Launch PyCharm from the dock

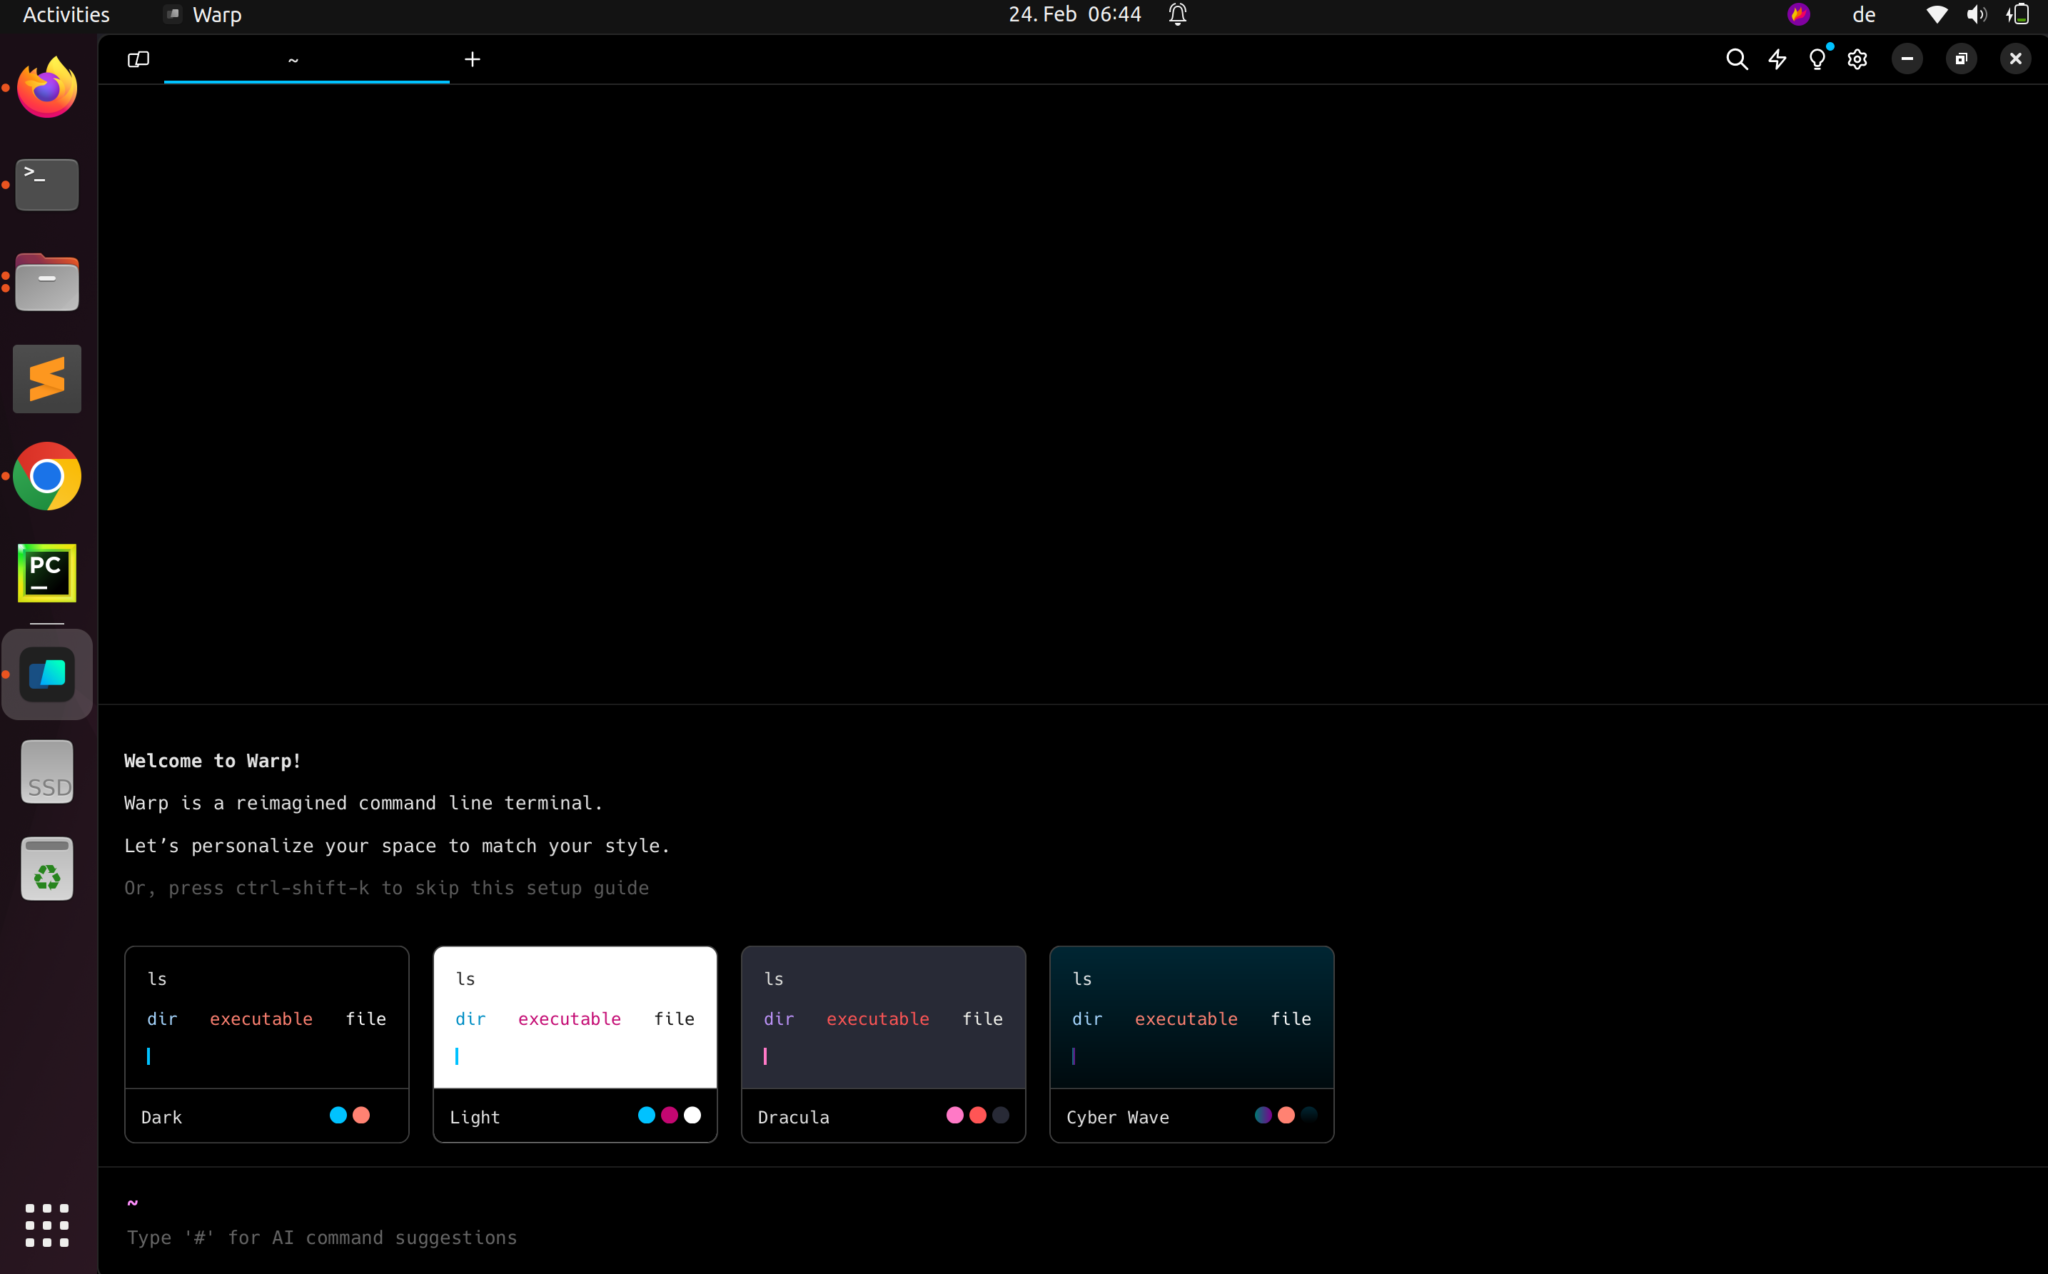pyautogui.click(x=47, y=573)
